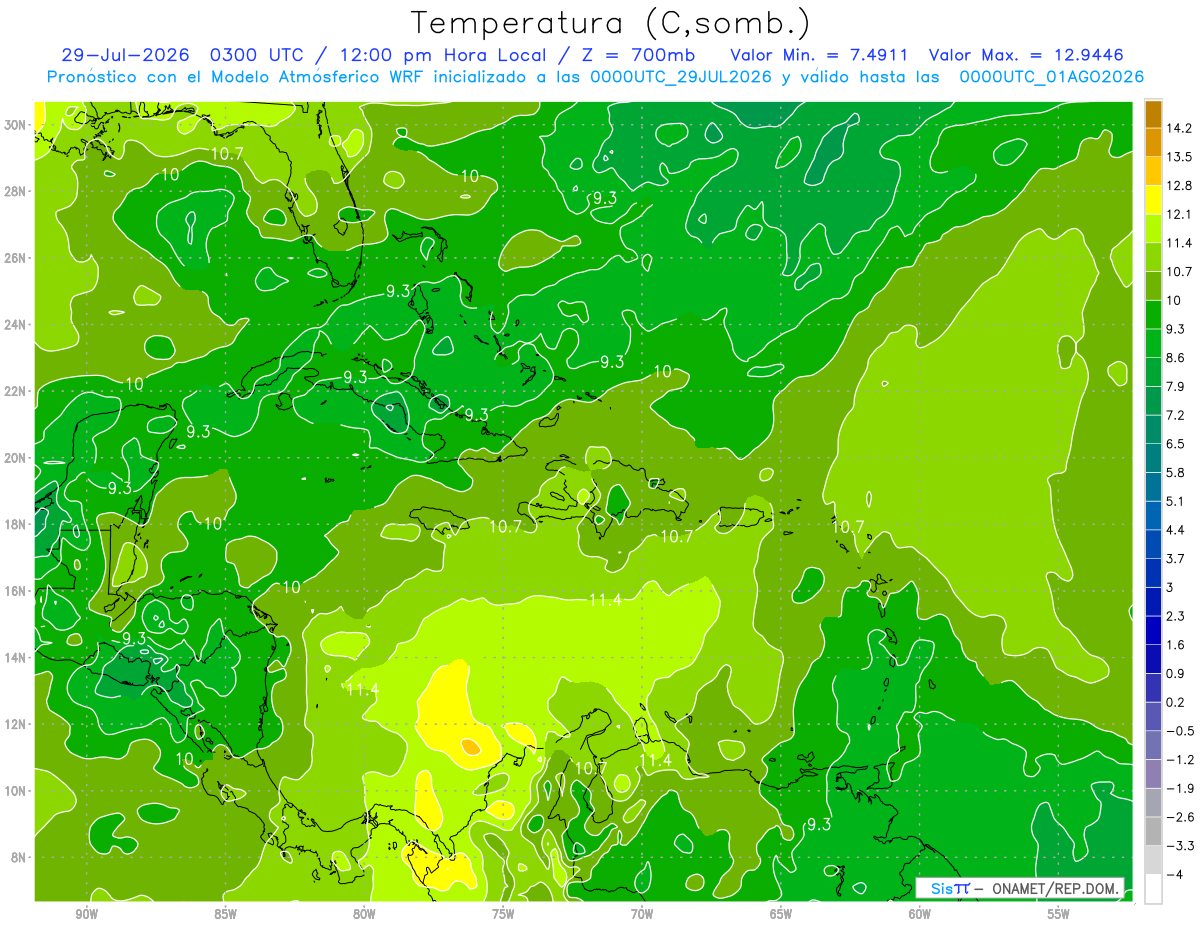The width and height of the screenshot is (1200, 927).
Task: Click the 0.9 color scale label
Action: point(1177,673)
